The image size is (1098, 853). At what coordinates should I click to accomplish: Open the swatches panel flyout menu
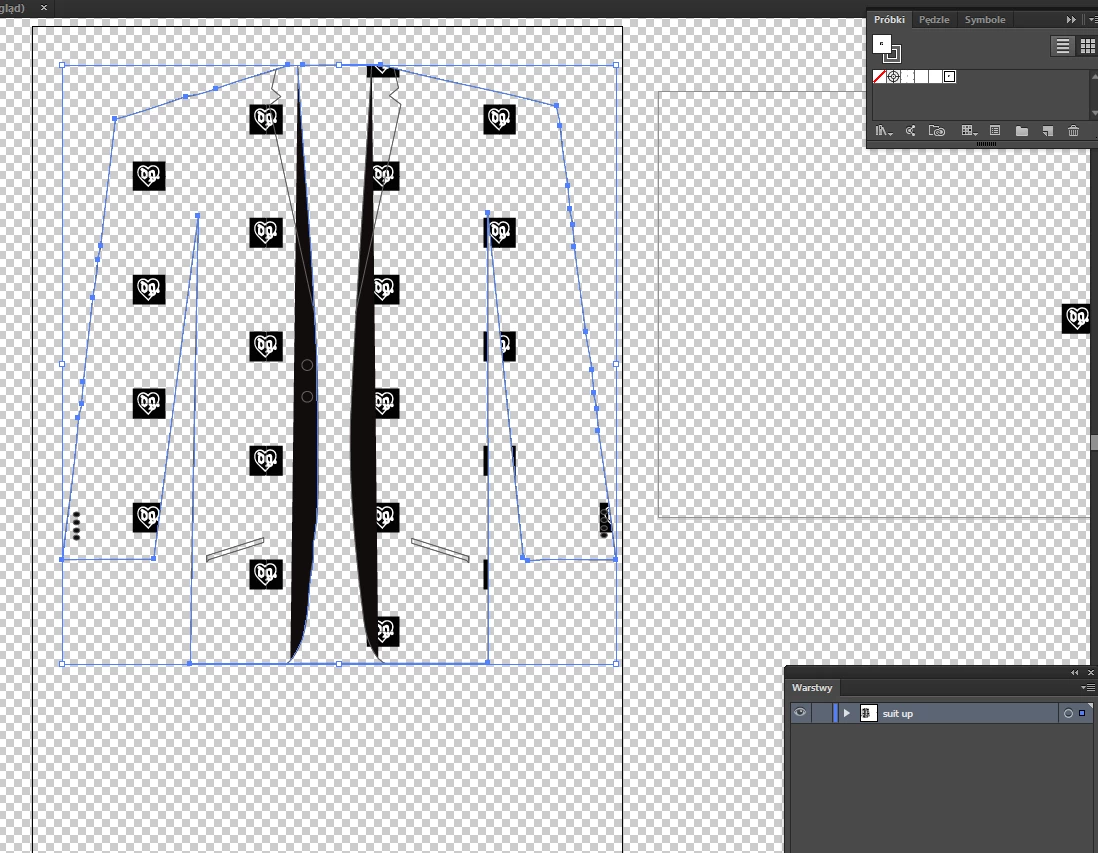coord(1092,20)
